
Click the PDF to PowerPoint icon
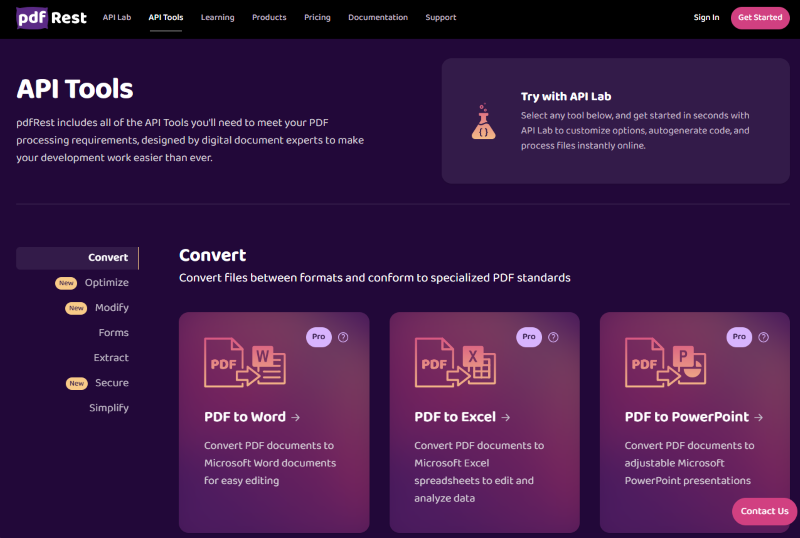[665, 362]
